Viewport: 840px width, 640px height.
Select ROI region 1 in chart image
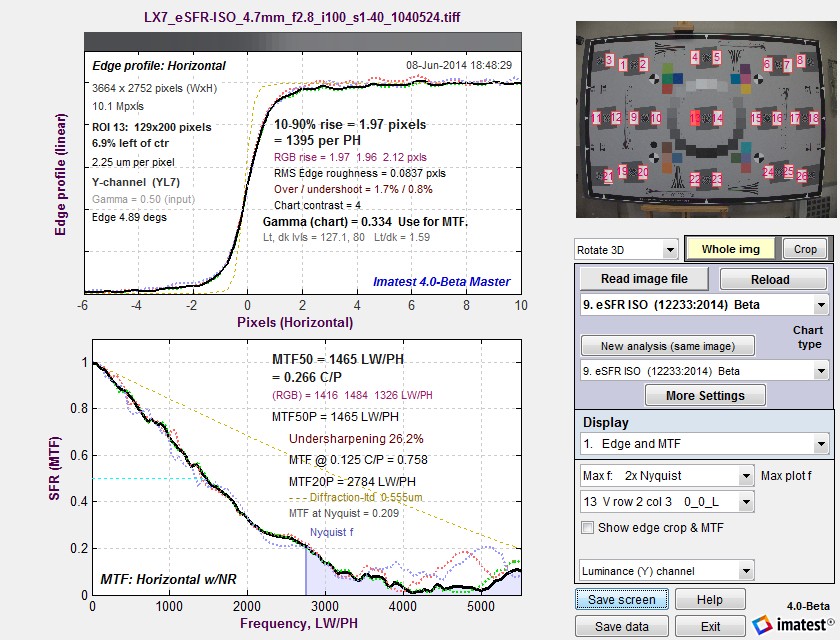623,65
